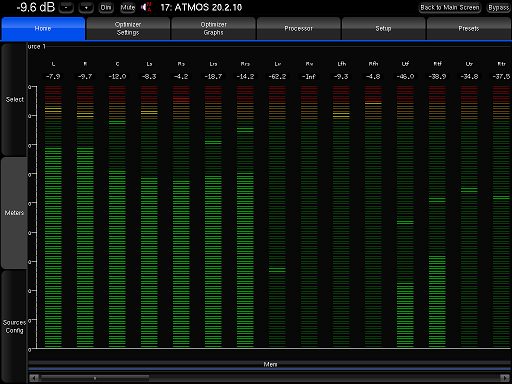
Task: Open the Presets tab
Action: (x=469, y=29)
